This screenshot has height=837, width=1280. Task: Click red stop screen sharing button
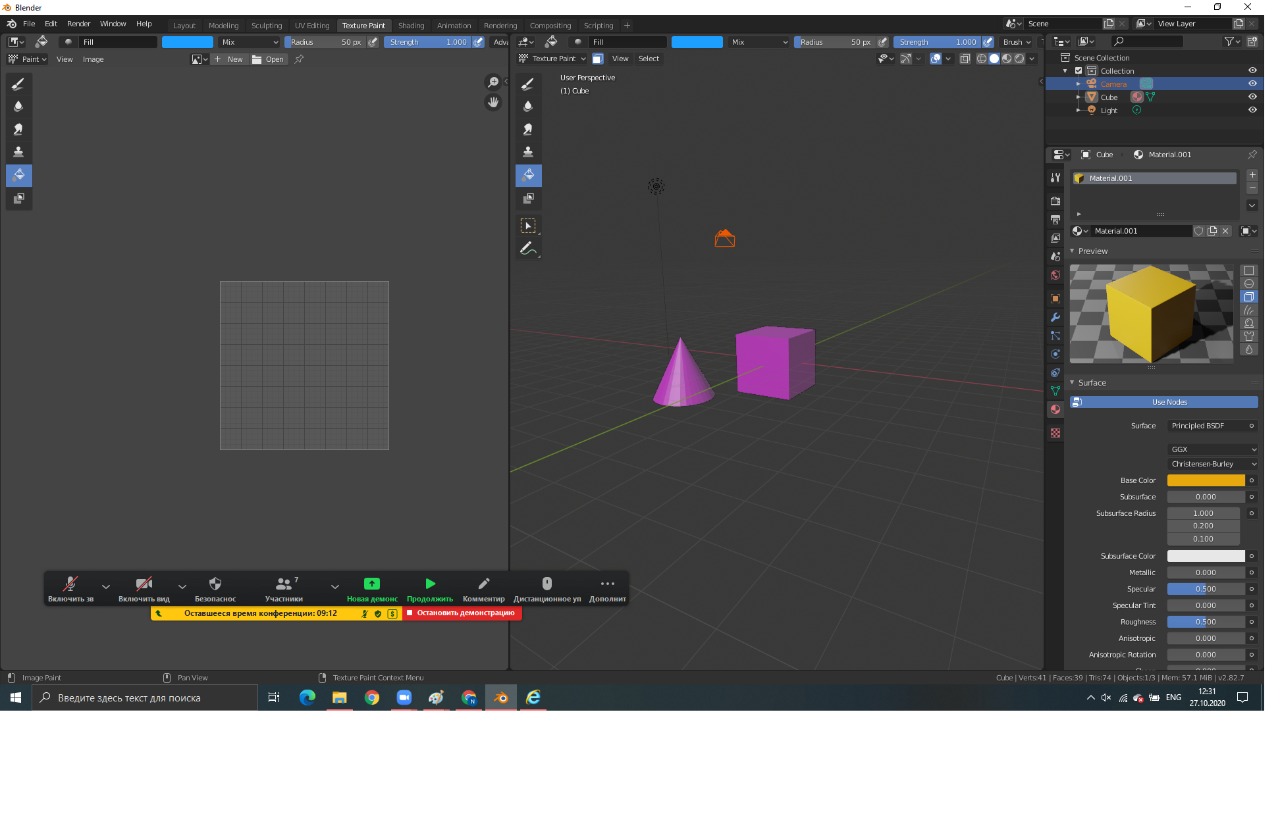click(462, 613)
